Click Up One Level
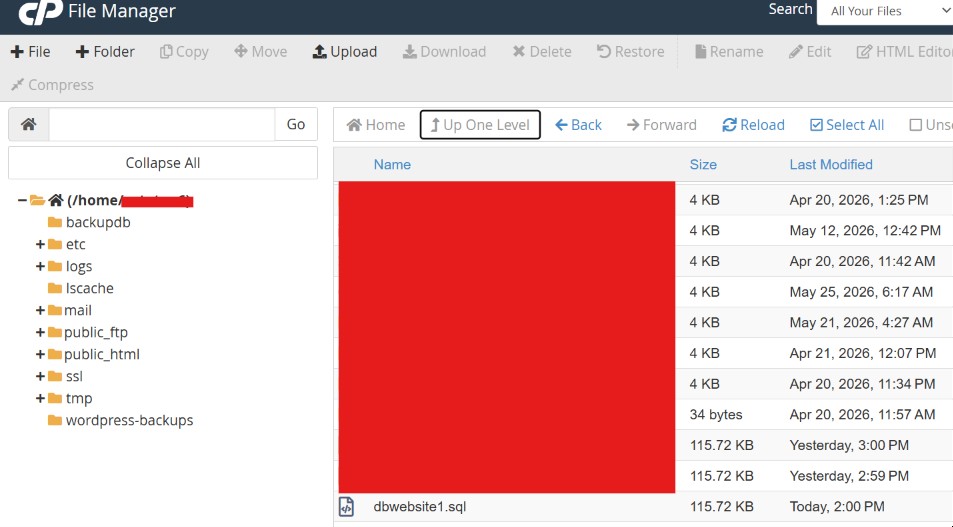This screenshot has height=527, width=953. coord(480,125)
